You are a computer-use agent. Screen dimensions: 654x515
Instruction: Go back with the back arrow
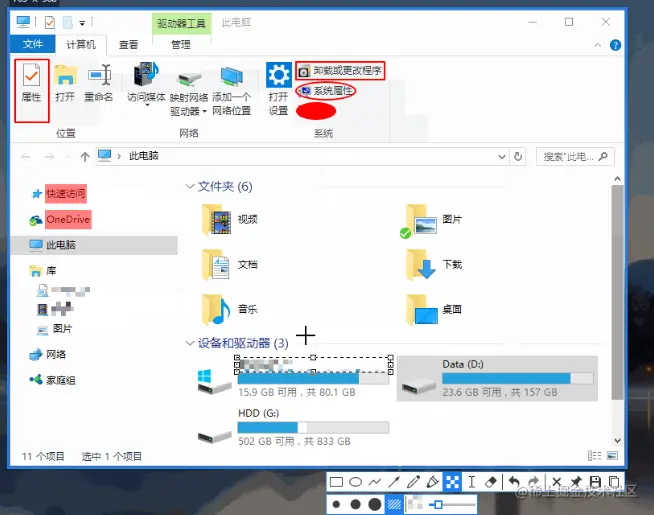[x=26, y=157]
